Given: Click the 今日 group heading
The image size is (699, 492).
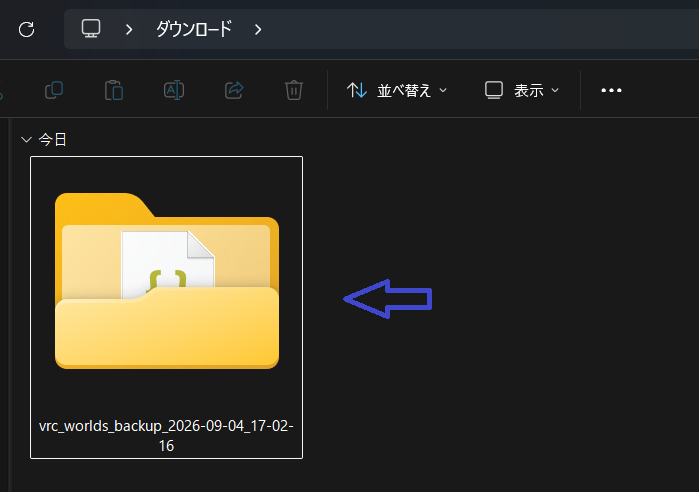Looking at the screenshot, I should pyautogui.click(x=53, y=140).
